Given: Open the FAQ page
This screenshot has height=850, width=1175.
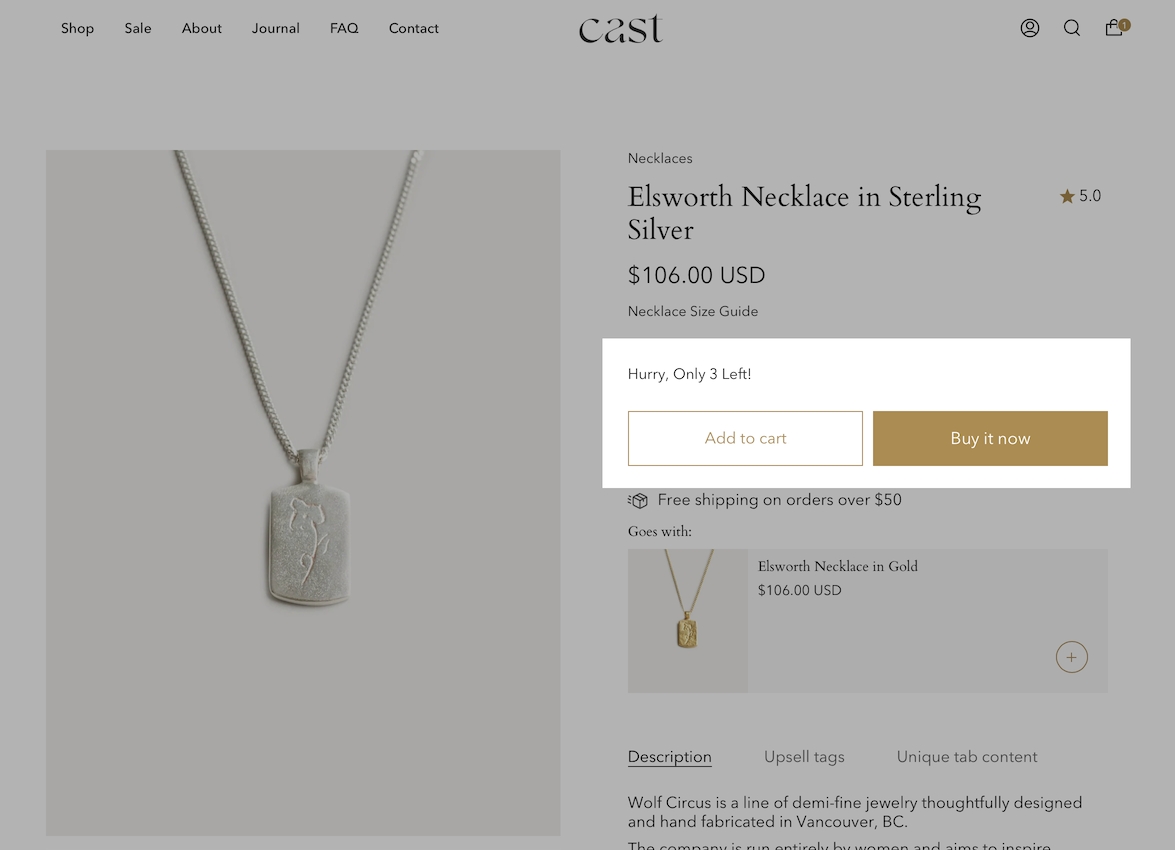Looking at the screenshot, I should [344, 28].
